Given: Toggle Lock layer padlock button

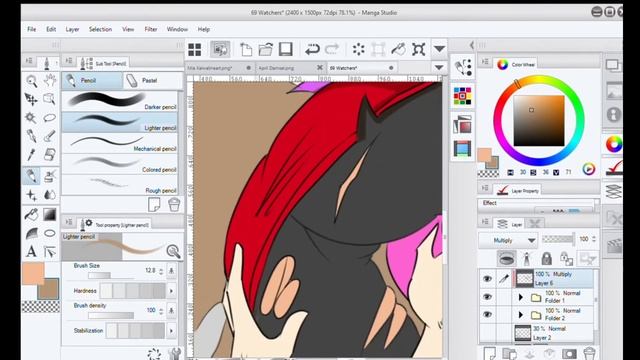Looking at the screenshot, I should pyautogui.click(x=547, y=258).
